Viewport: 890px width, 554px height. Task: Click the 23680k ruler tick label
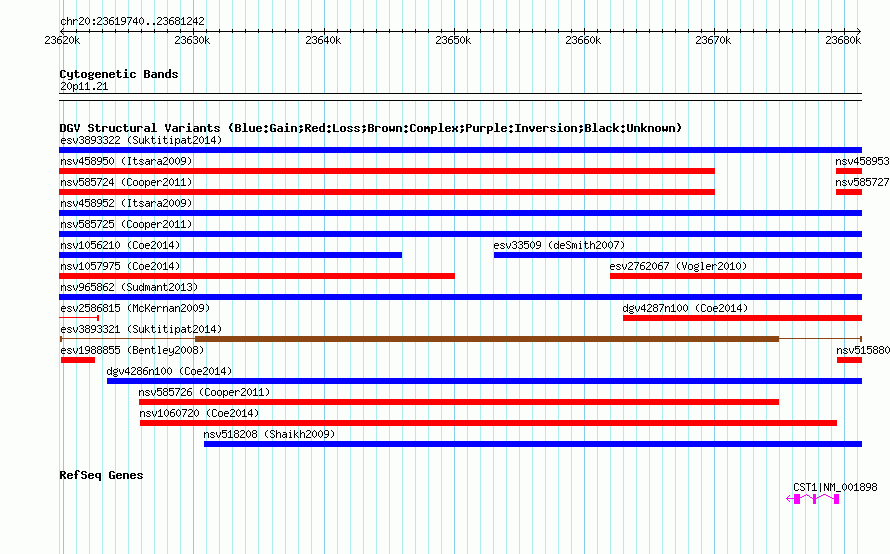(x=843, y=40)
